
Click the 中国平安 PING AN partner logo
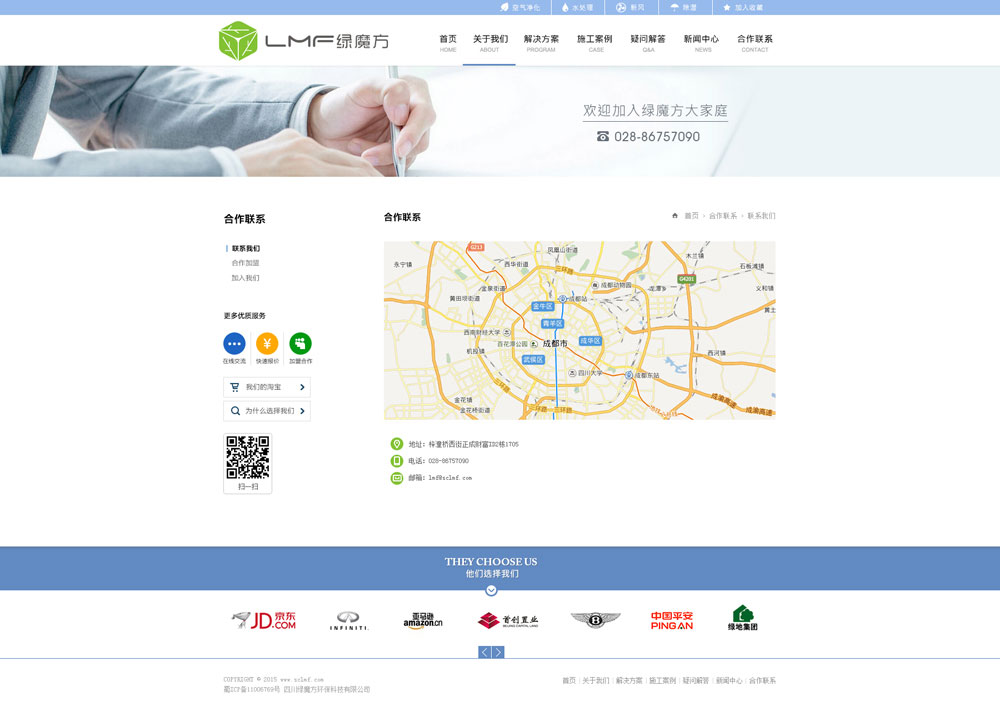click(672, 620)
